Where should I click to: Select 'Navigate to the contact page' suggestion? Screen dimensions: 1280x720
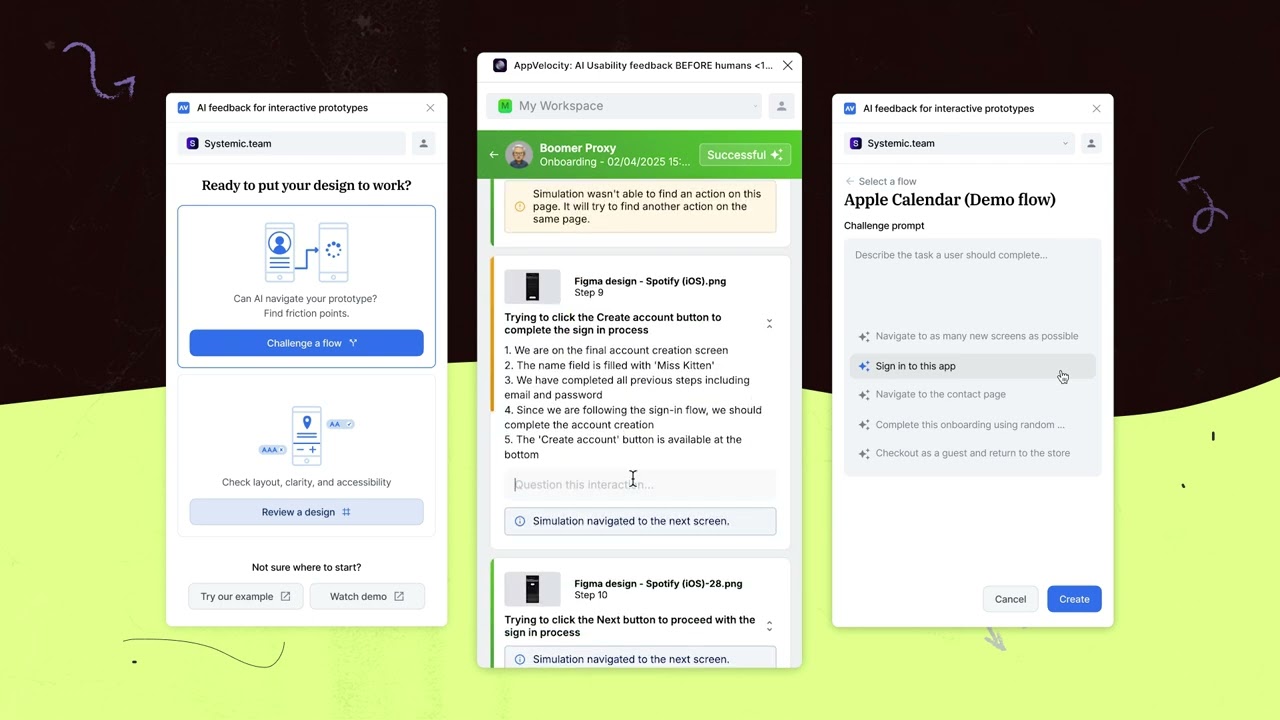click(x=972, y=395)
